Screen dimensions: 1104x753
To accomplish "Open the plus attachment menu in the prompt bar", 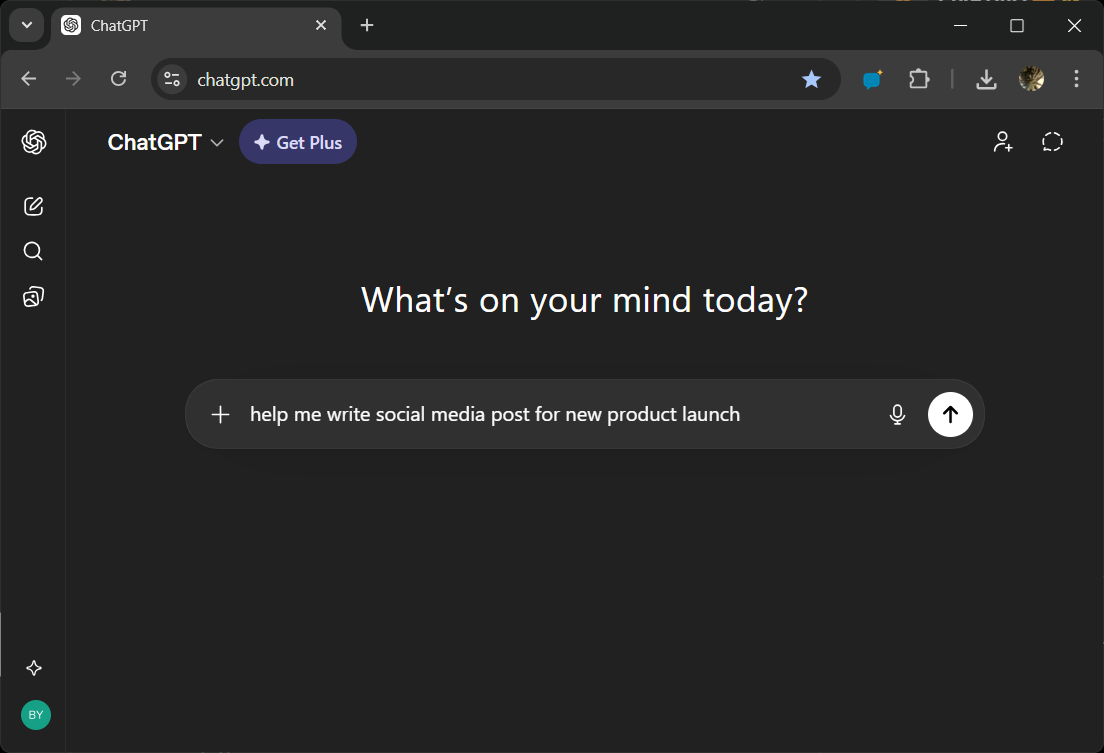I will point(220,414).
